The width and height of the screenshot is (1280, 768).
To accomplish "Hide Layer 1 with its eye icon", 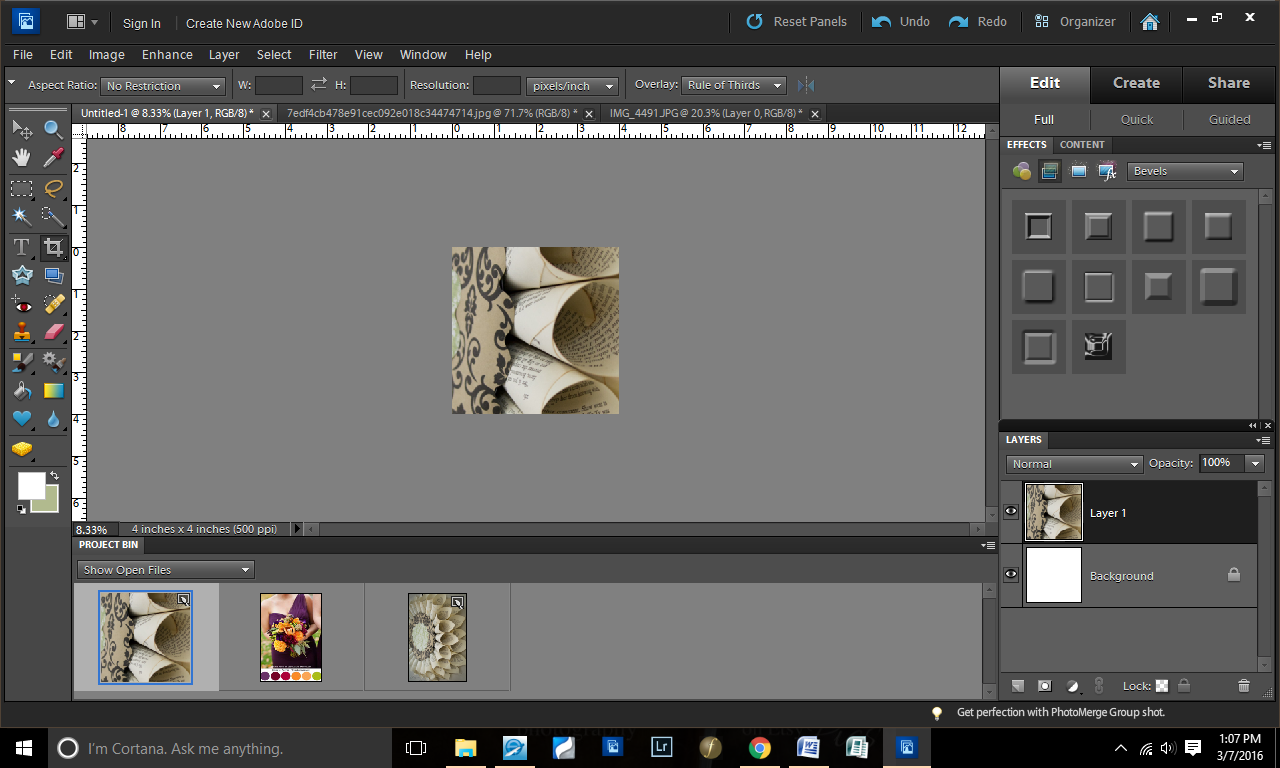I will click(1011, 512).
